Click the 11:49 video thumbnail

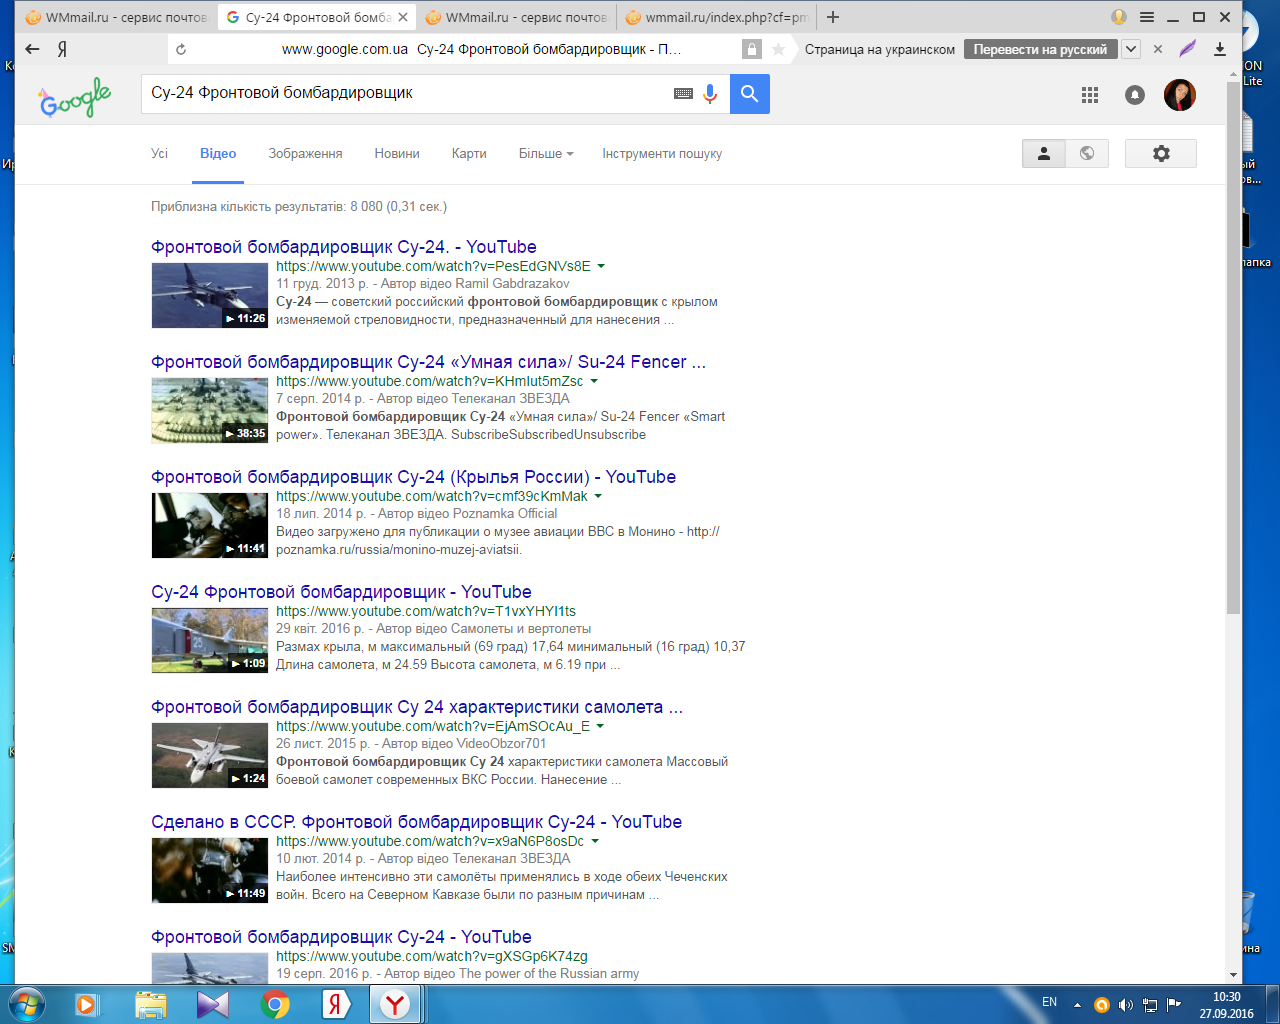point(210,870)
